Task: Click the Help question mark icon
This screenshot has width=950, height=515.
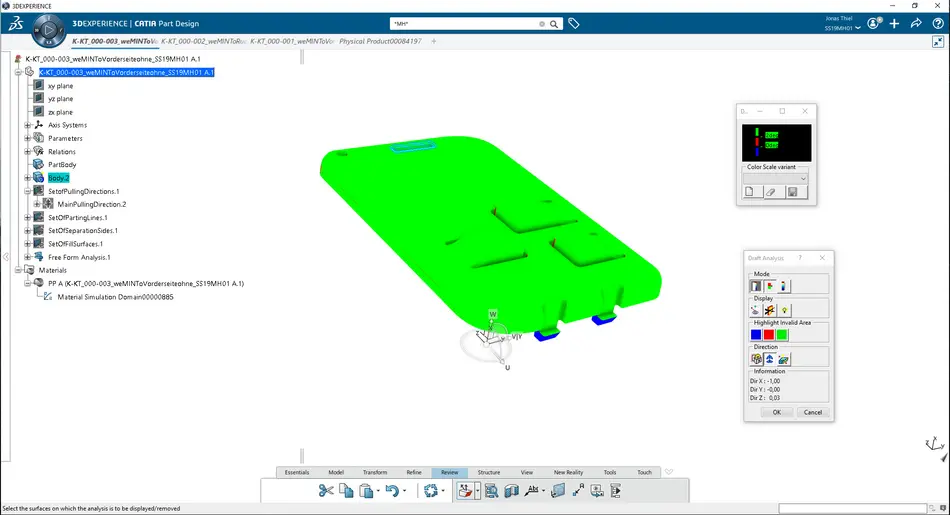Action: click(936, 23)
